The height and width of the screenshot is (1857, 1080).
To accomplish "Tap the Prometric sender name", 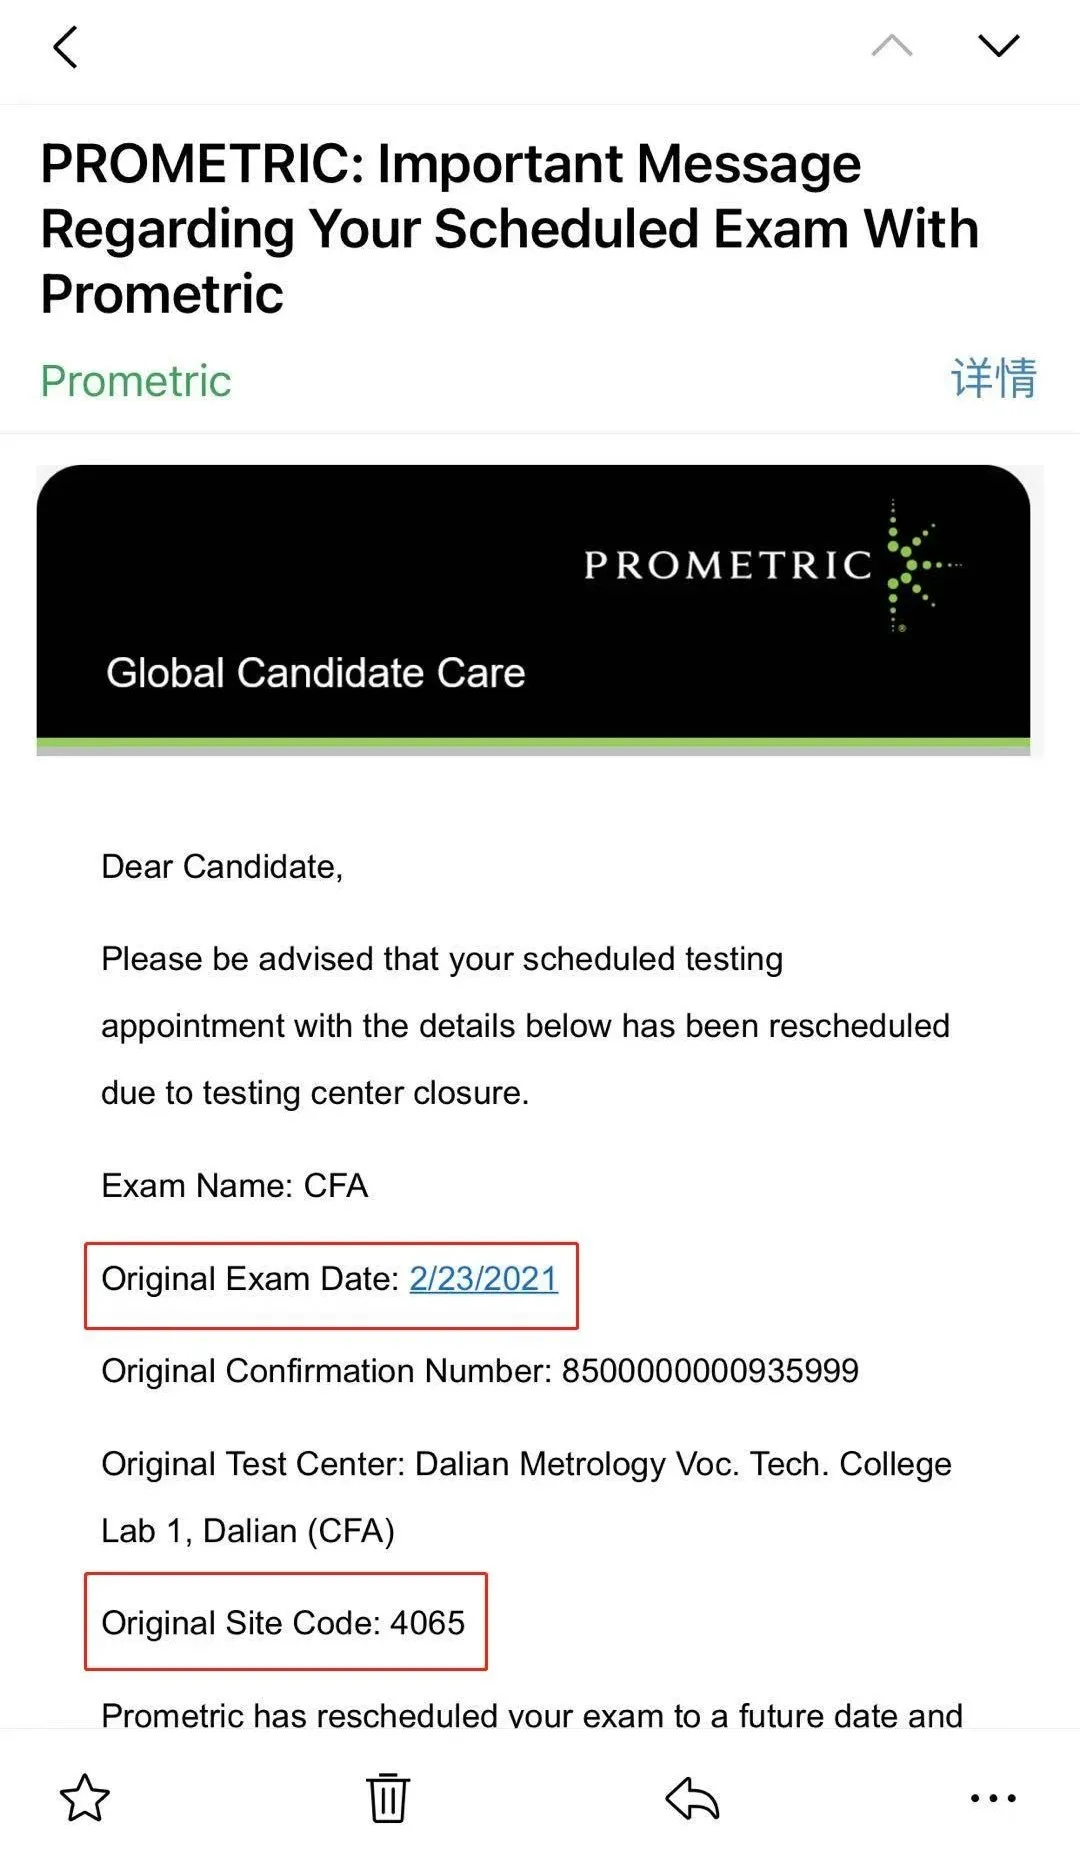I will click(136, 381).
